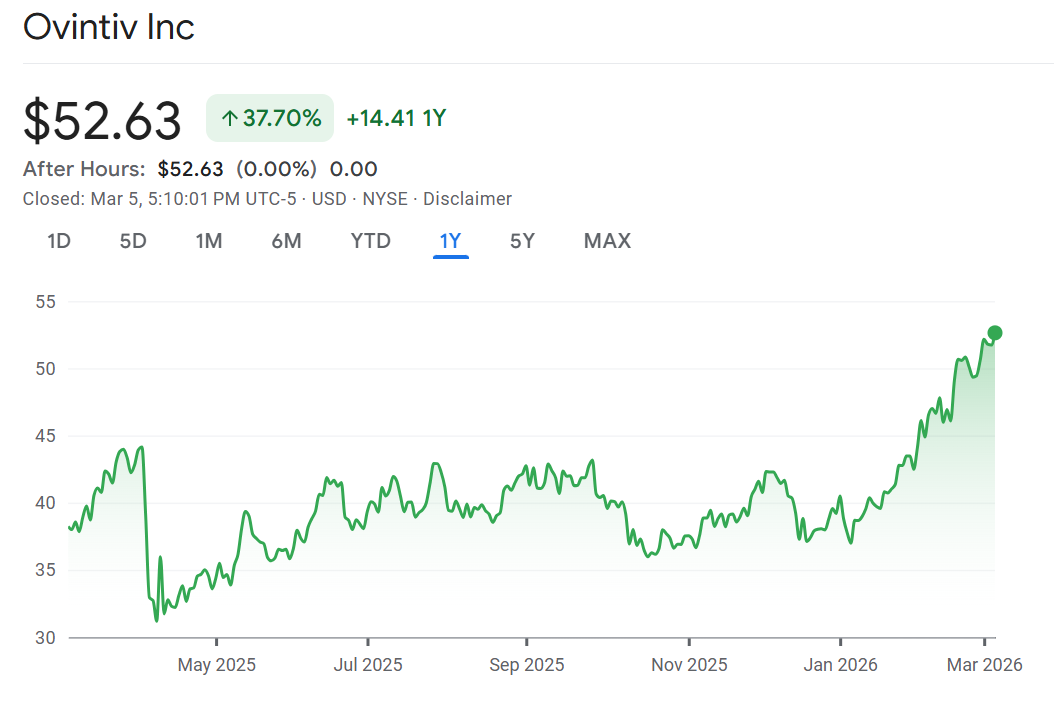Click the $52.63 current price
This screenshot has height=705, width=1054.
(x=102, y=121)
